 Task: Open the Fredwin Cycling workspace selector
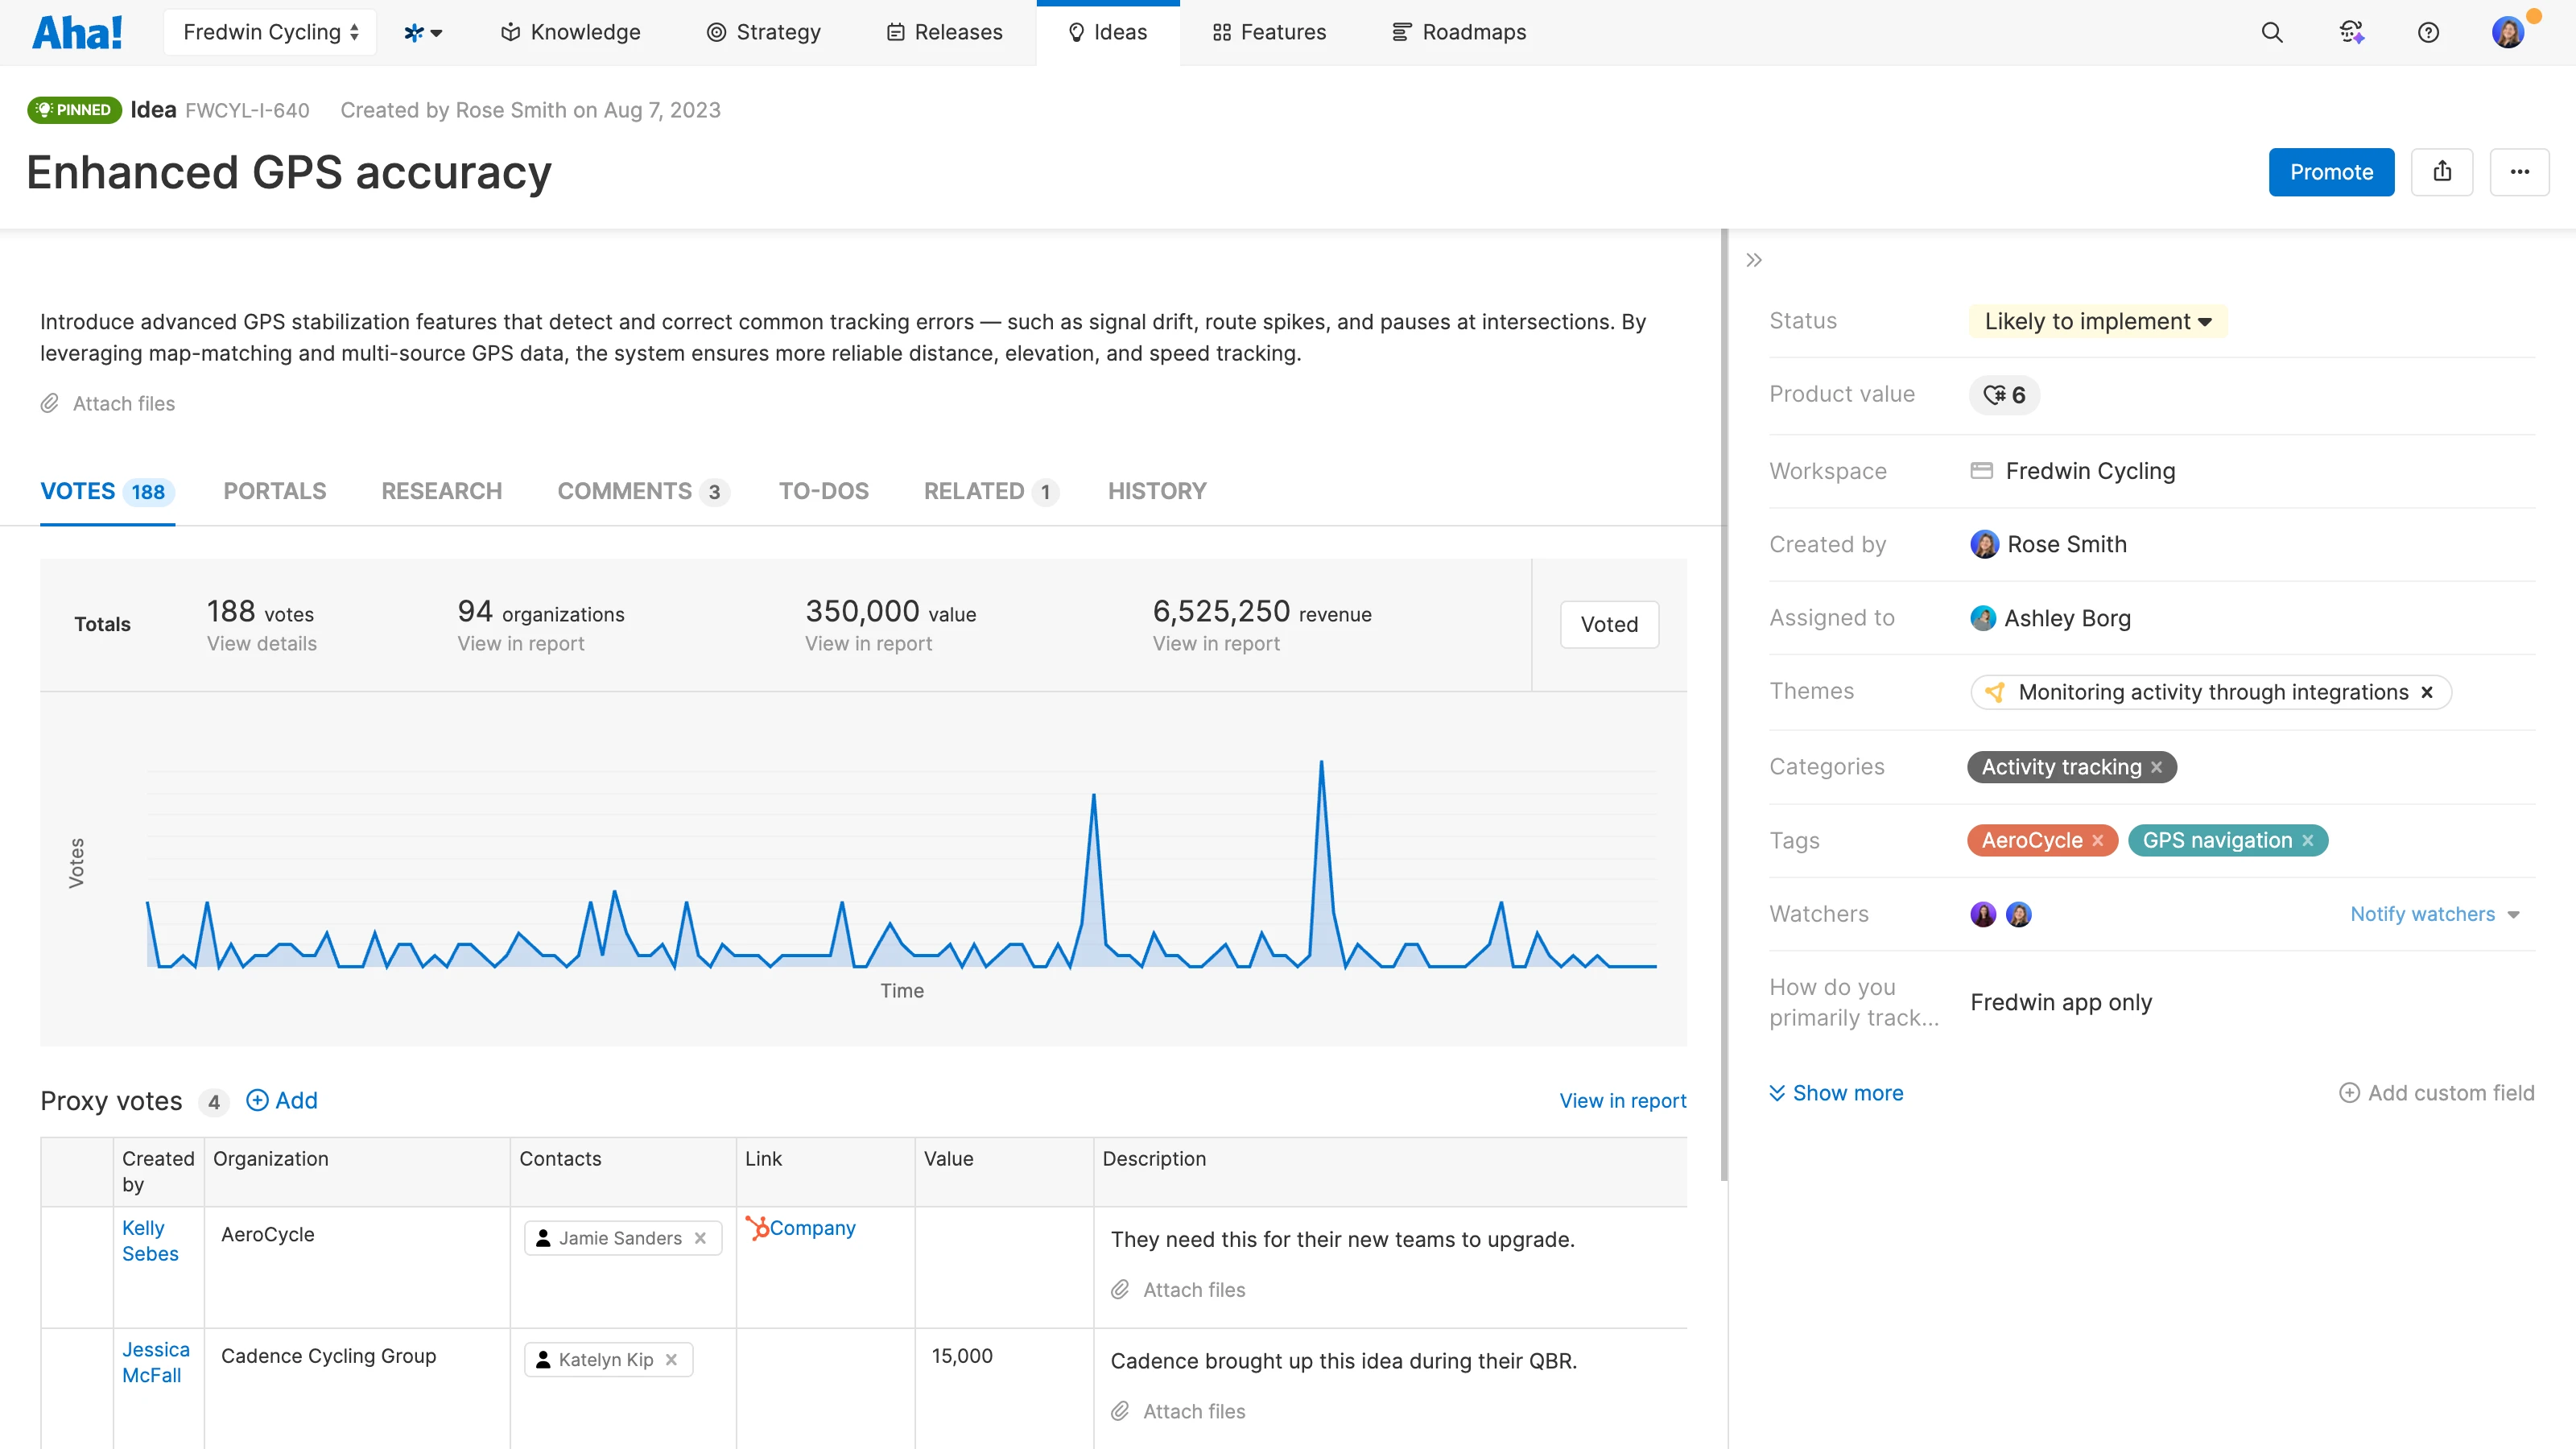pyautogui.click(x=270, y=32)
